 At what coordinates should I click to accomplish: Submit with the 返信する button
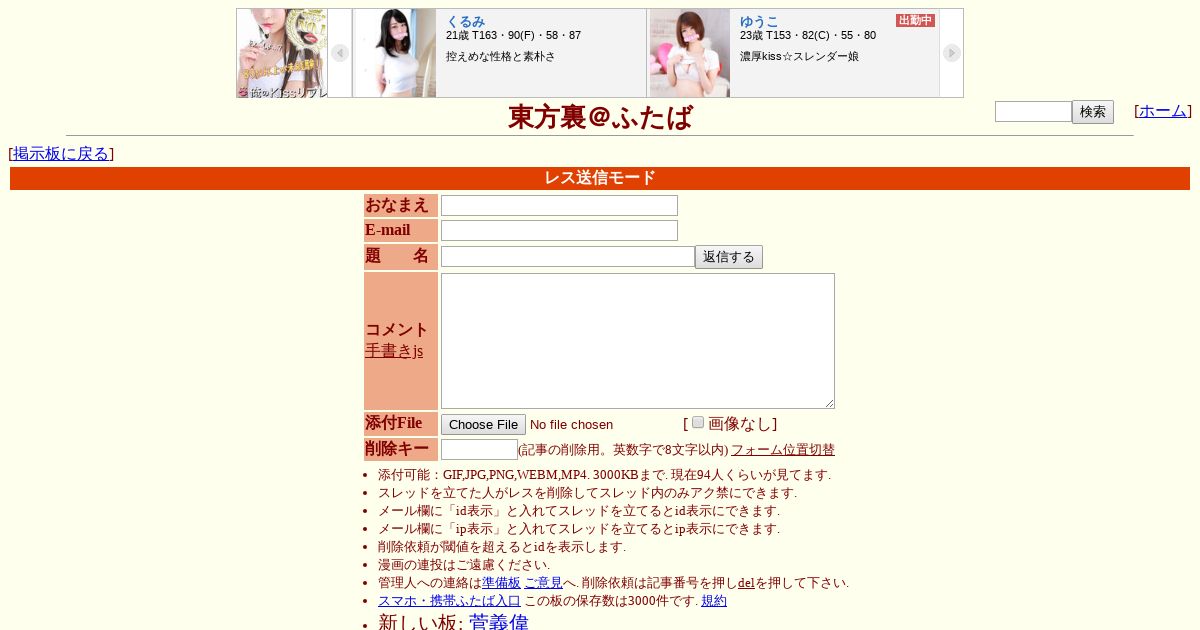(729, 257)
